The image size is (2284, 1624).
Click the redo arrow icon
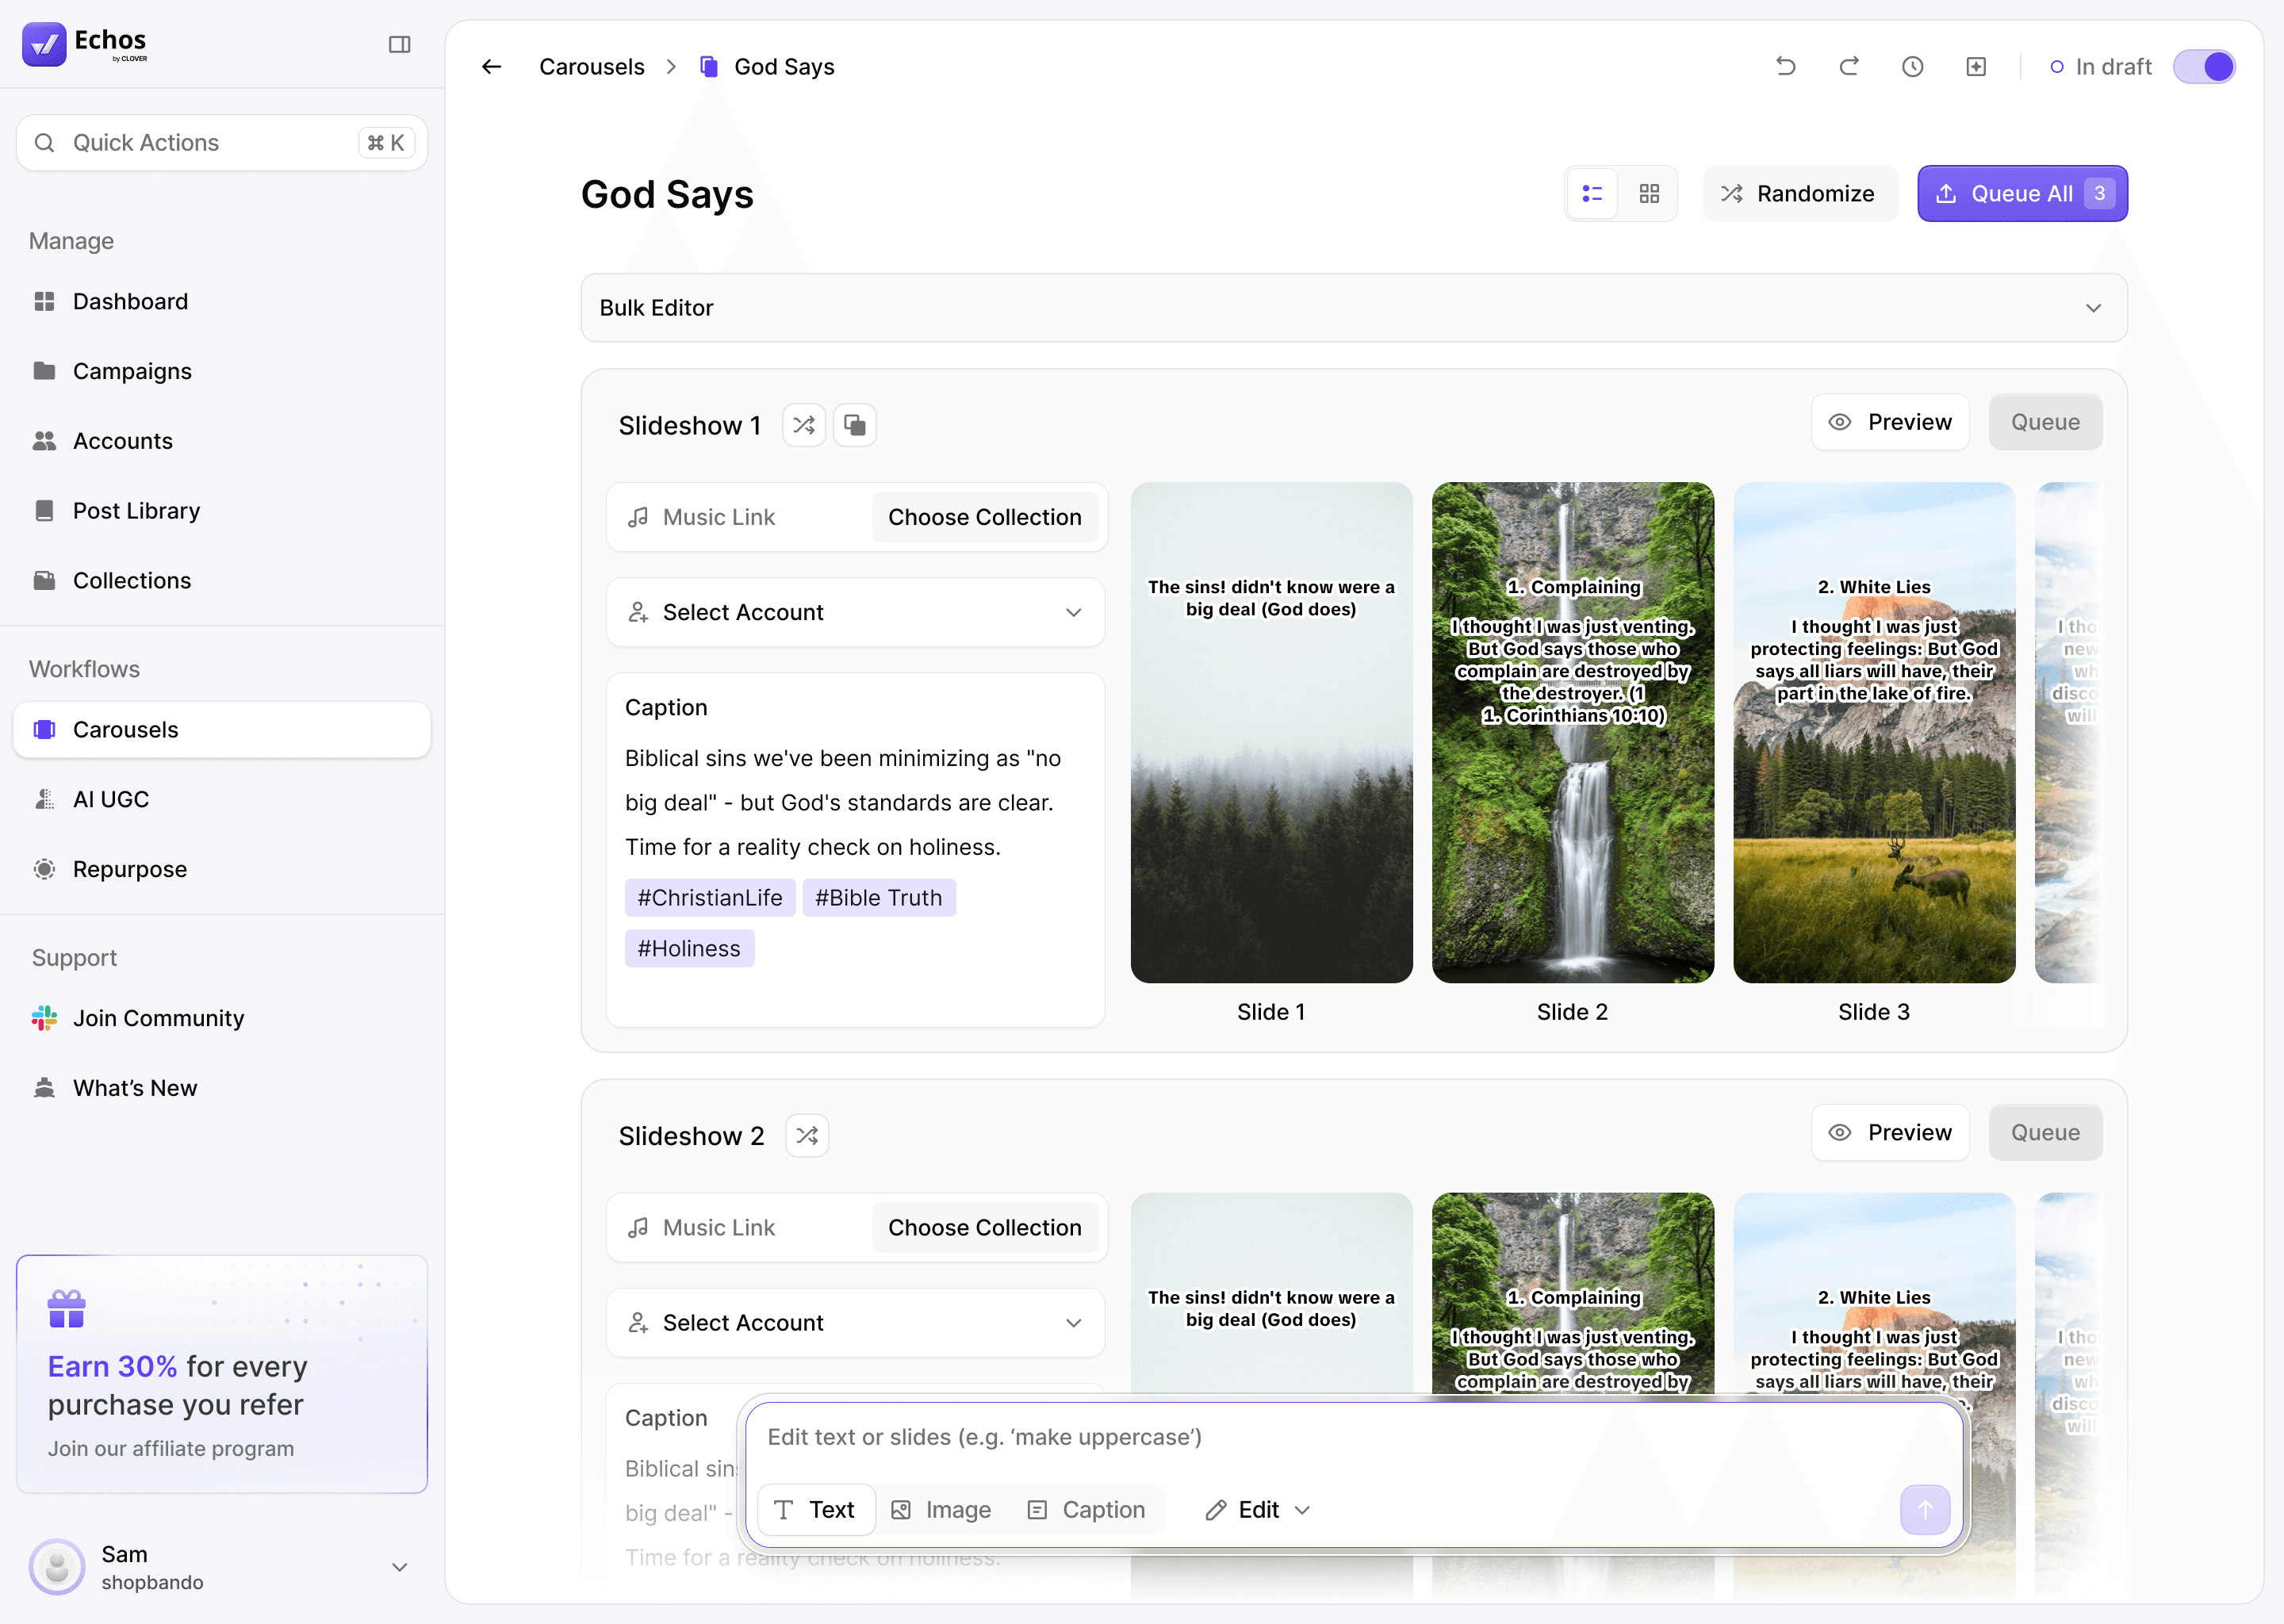pyautogui.click(x=1849, y=66)
